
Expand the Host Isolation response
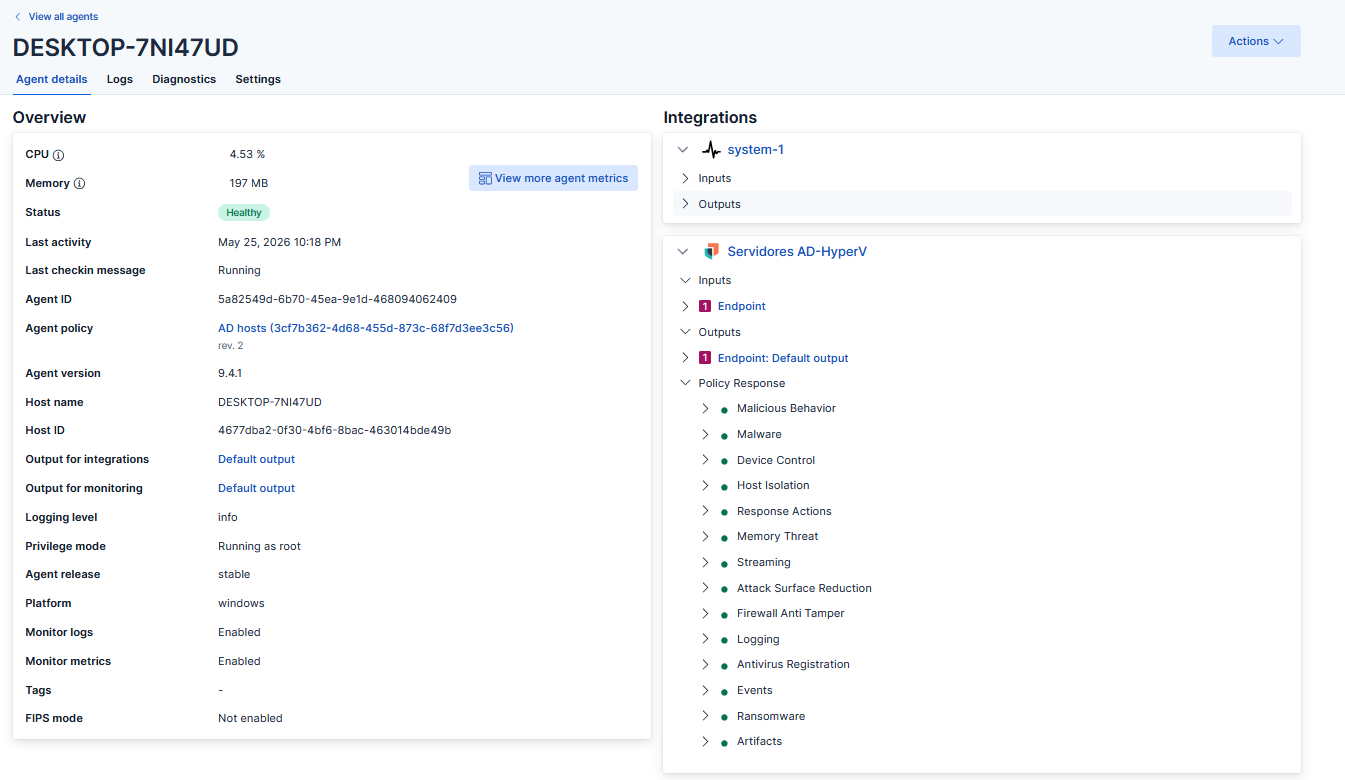tap(705, 486)
